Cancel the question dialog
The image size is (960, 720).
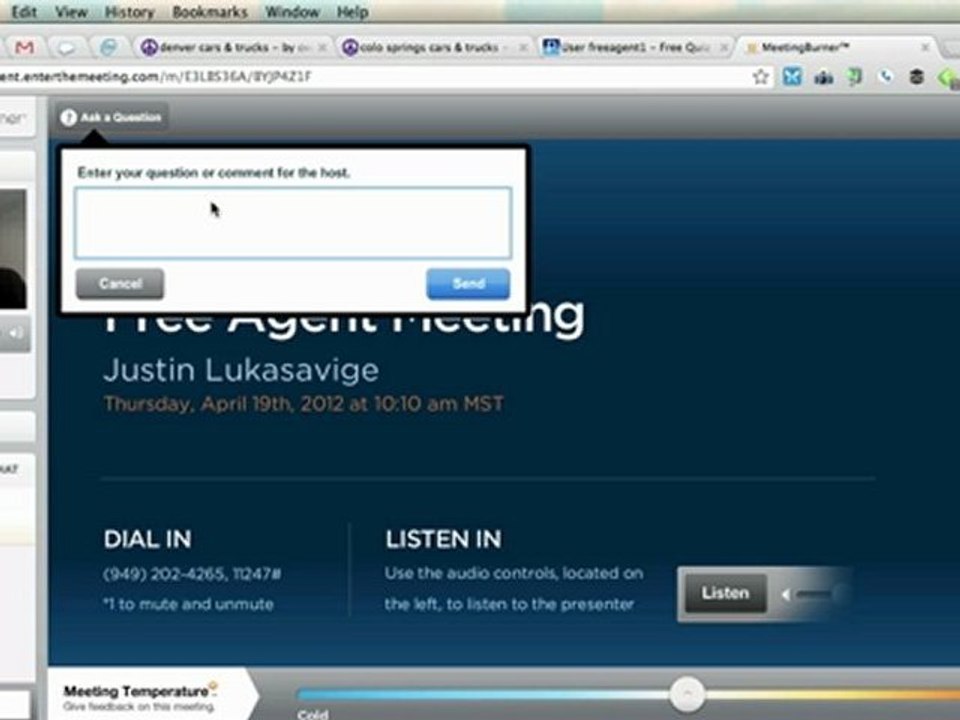coord(120,283)
